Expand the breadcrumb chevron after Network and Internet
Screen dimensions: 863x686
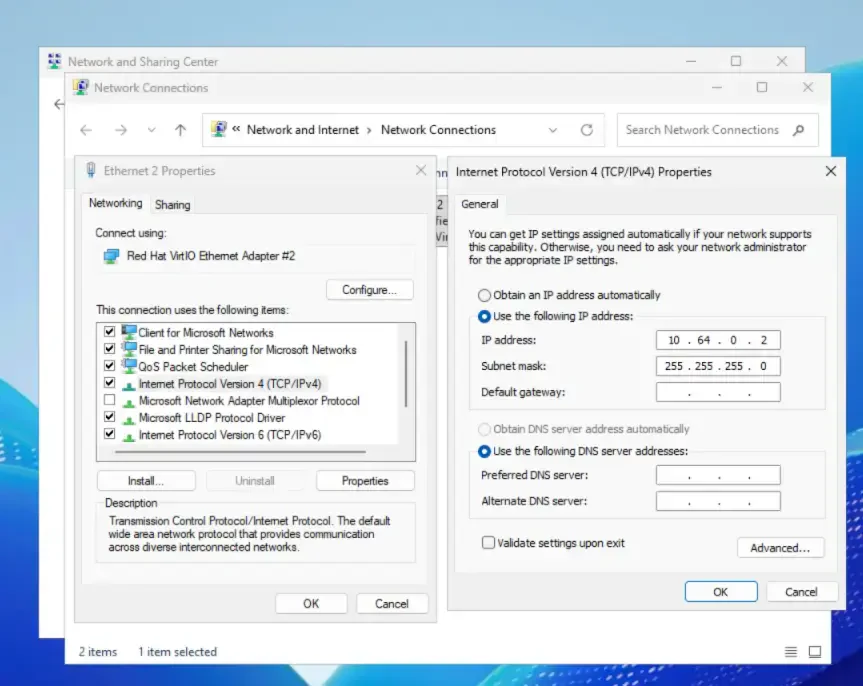369,130
